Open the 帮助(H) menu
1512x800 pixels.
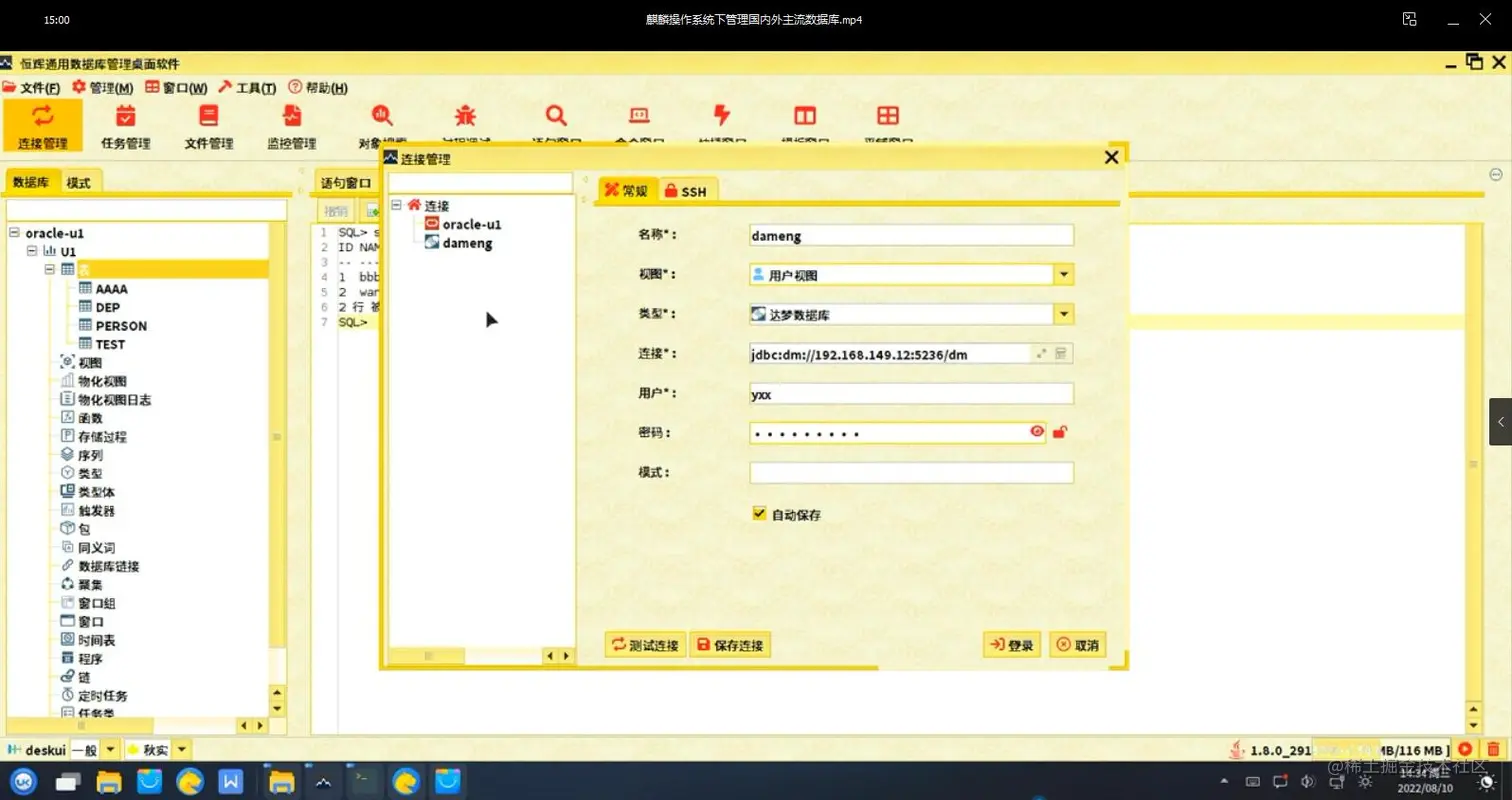(318, 88)
